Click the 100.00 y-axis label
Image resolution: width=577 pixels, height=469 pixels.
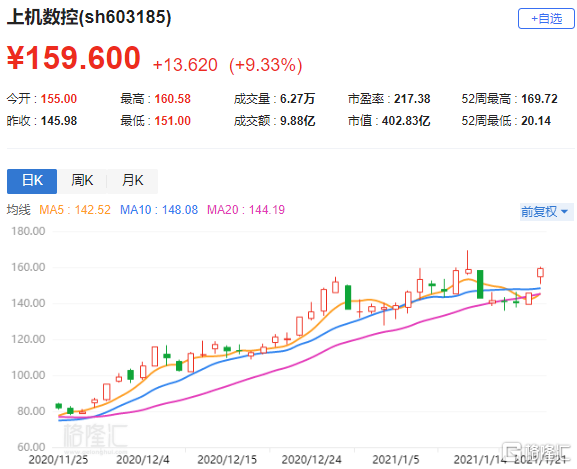[x=28, y=375]
